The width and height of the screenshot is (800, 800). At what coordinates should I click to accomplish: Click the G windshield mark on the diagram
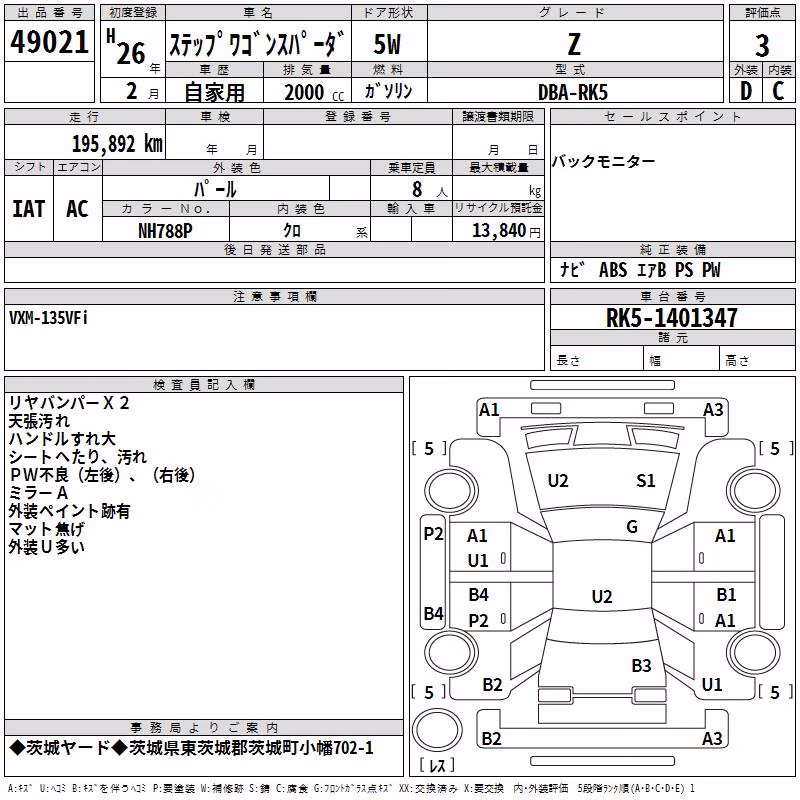(632, 527)
